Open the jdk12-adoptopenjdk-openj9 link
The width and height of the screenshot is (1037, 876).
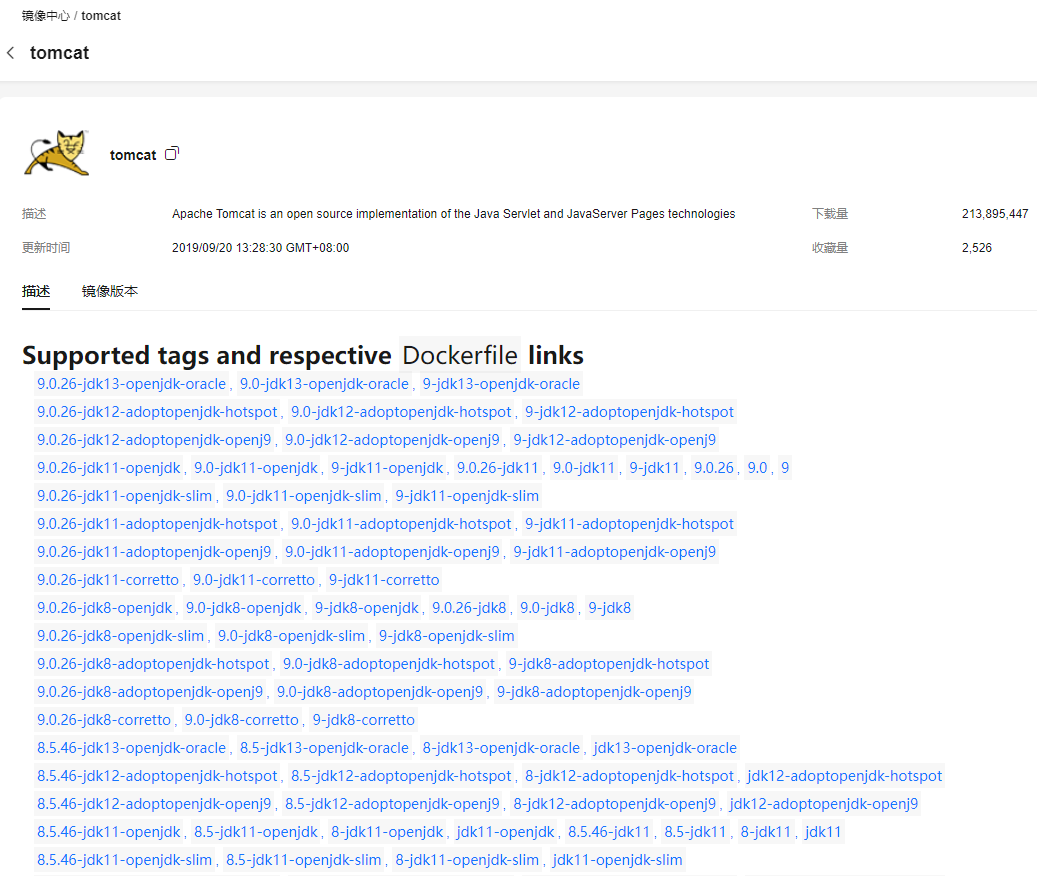pos(824,804)
